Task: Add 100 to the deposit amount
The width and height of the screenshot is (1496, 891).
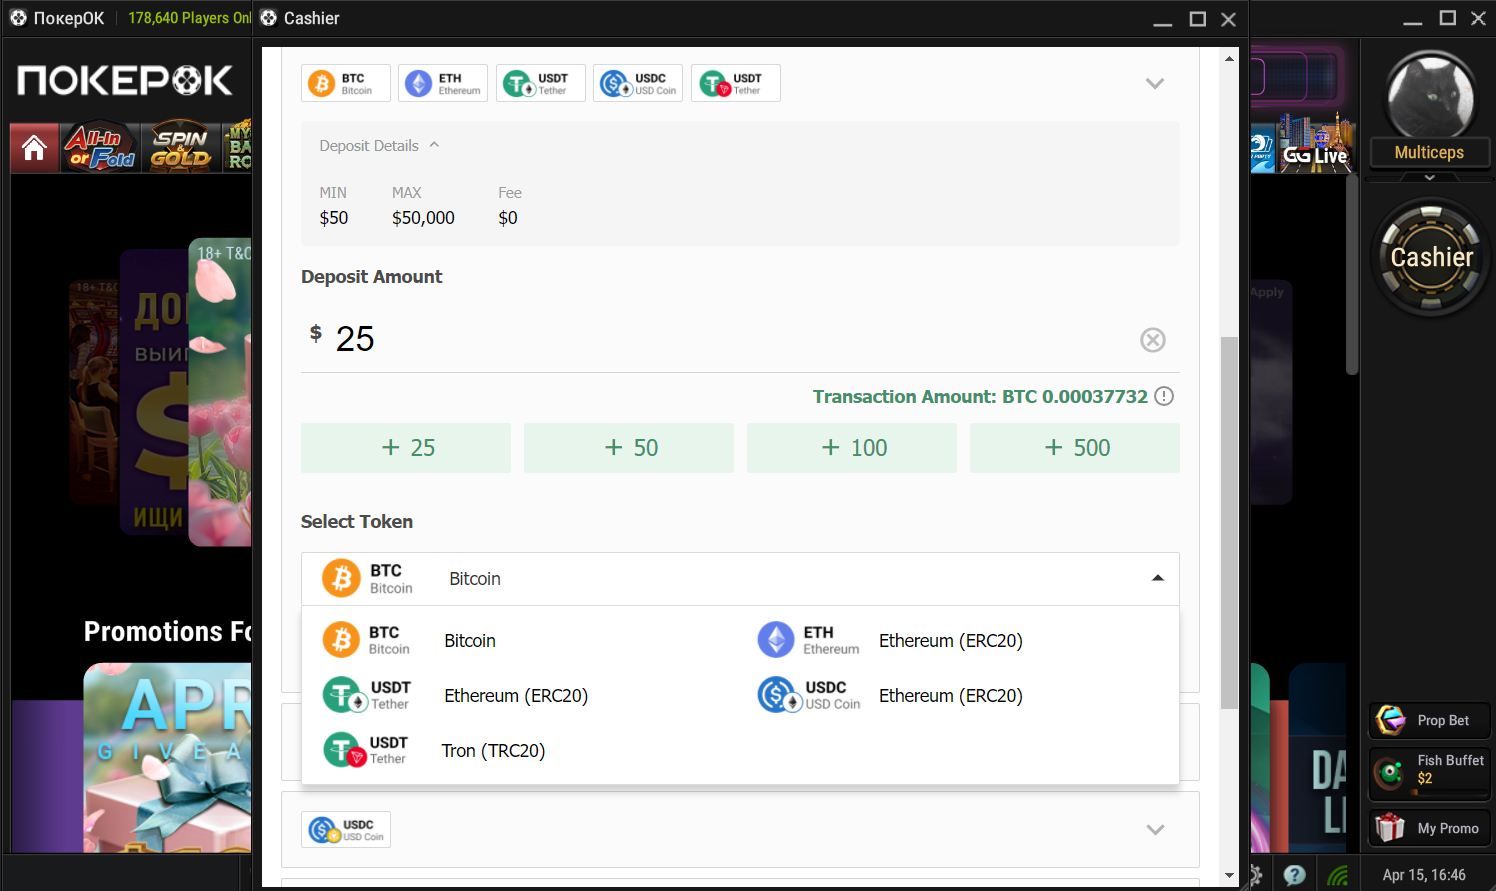Action: click(851, 448)
